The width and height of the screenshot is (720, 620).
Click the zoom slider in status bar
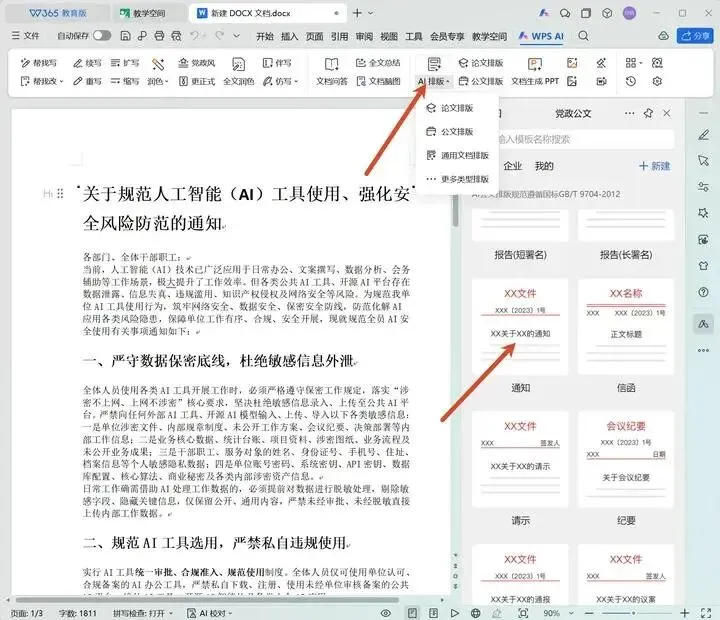[633, 613]
